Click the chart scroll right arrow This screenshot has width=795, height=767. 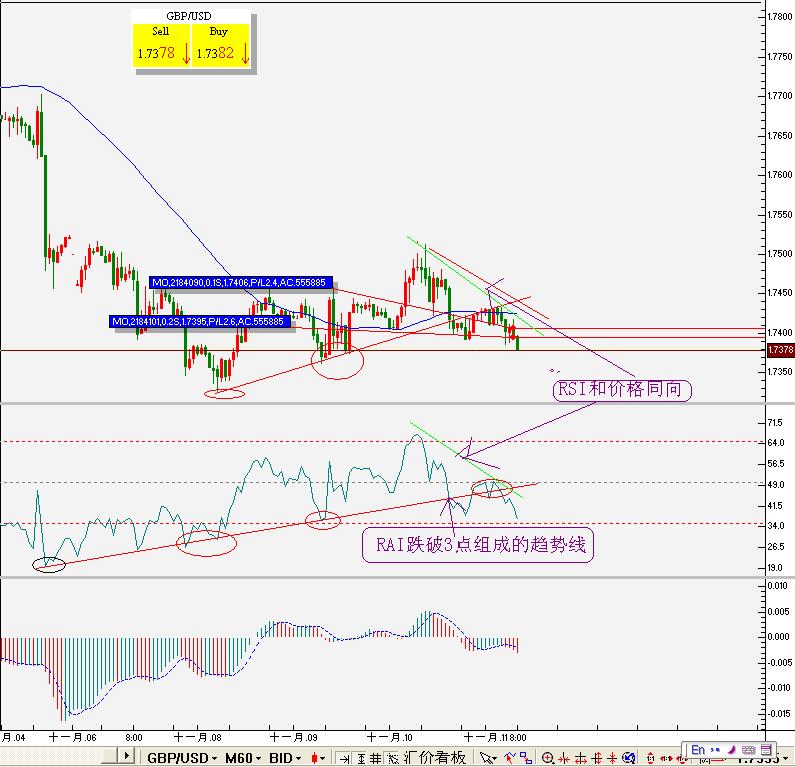click(126, 756)
